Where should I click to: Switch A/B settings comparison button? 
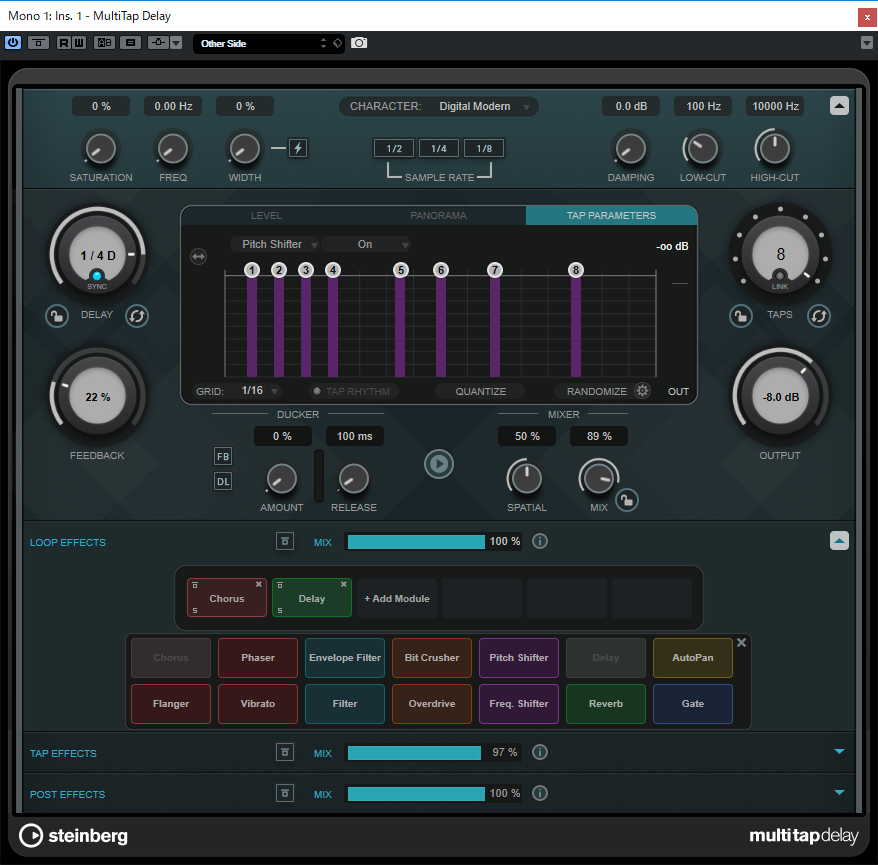click(105, 43)
